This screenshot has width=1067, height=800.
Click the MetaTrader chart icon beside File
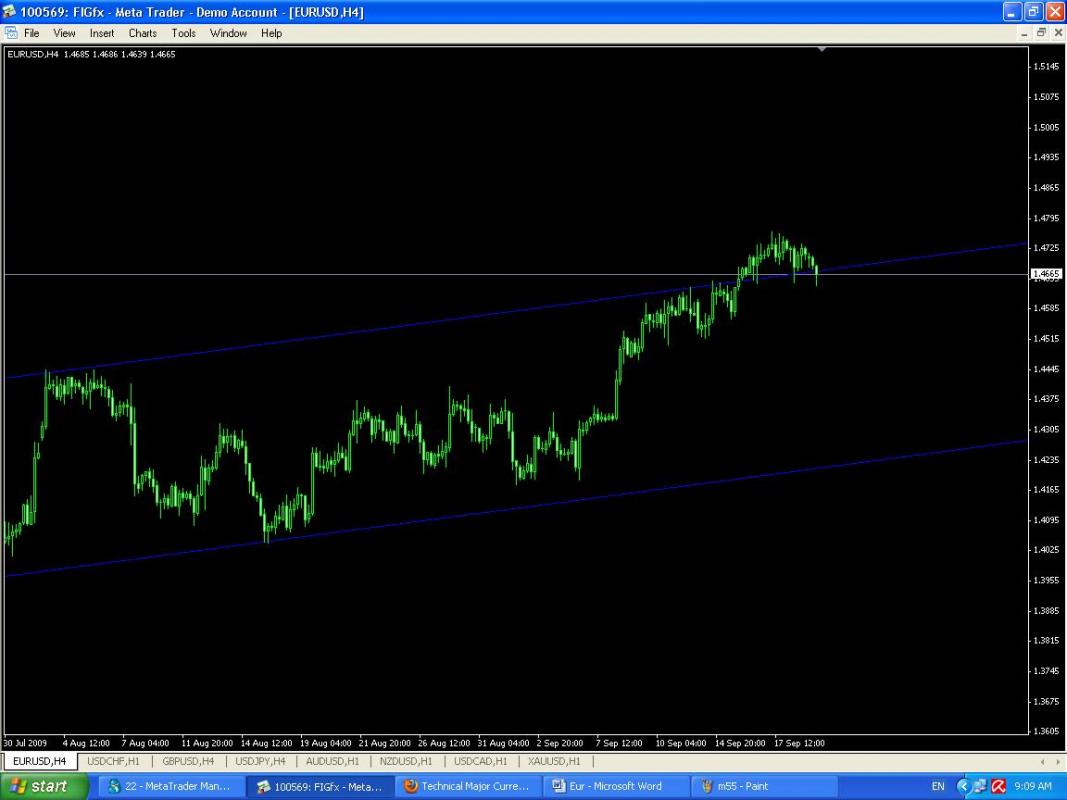[11, 33]
